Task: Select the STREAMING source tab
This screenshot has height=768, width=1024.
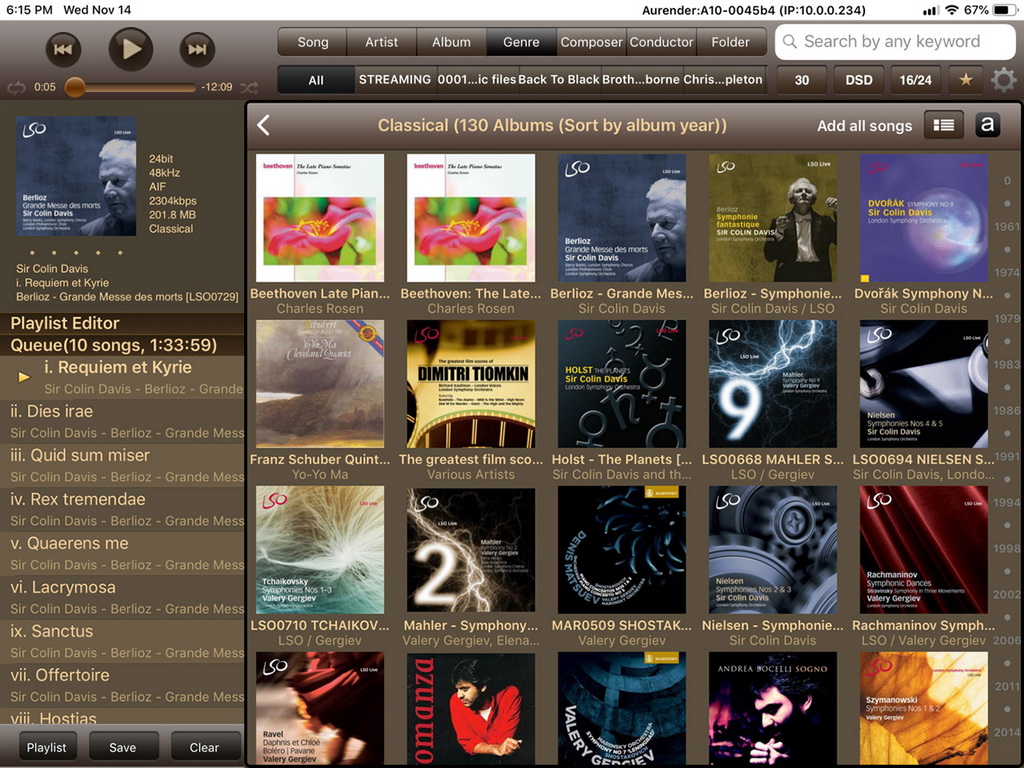Action: coord(395,80)
